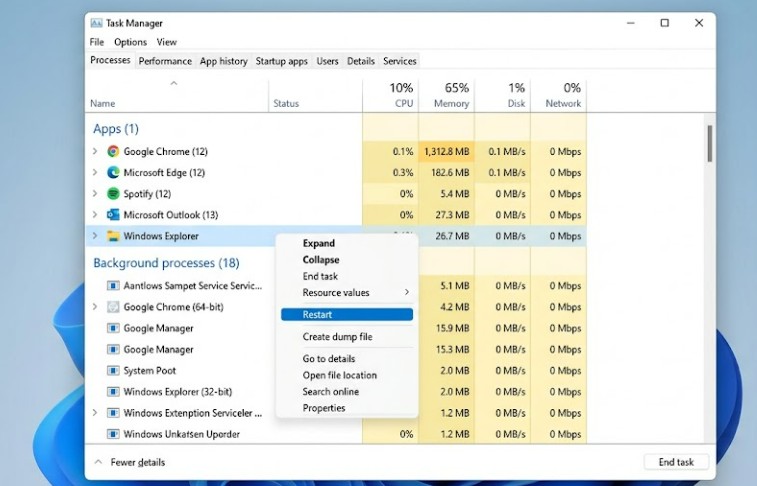
Task: Click the Windows Explorer folder icon
Action: (113, 236)
